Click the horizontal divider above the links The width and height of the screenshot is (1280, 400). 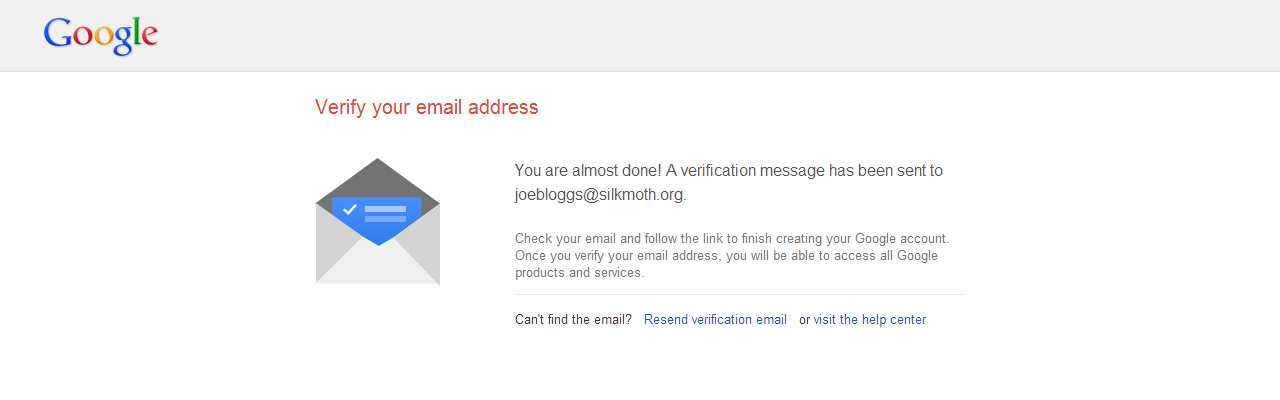click(x=740, y=295)
